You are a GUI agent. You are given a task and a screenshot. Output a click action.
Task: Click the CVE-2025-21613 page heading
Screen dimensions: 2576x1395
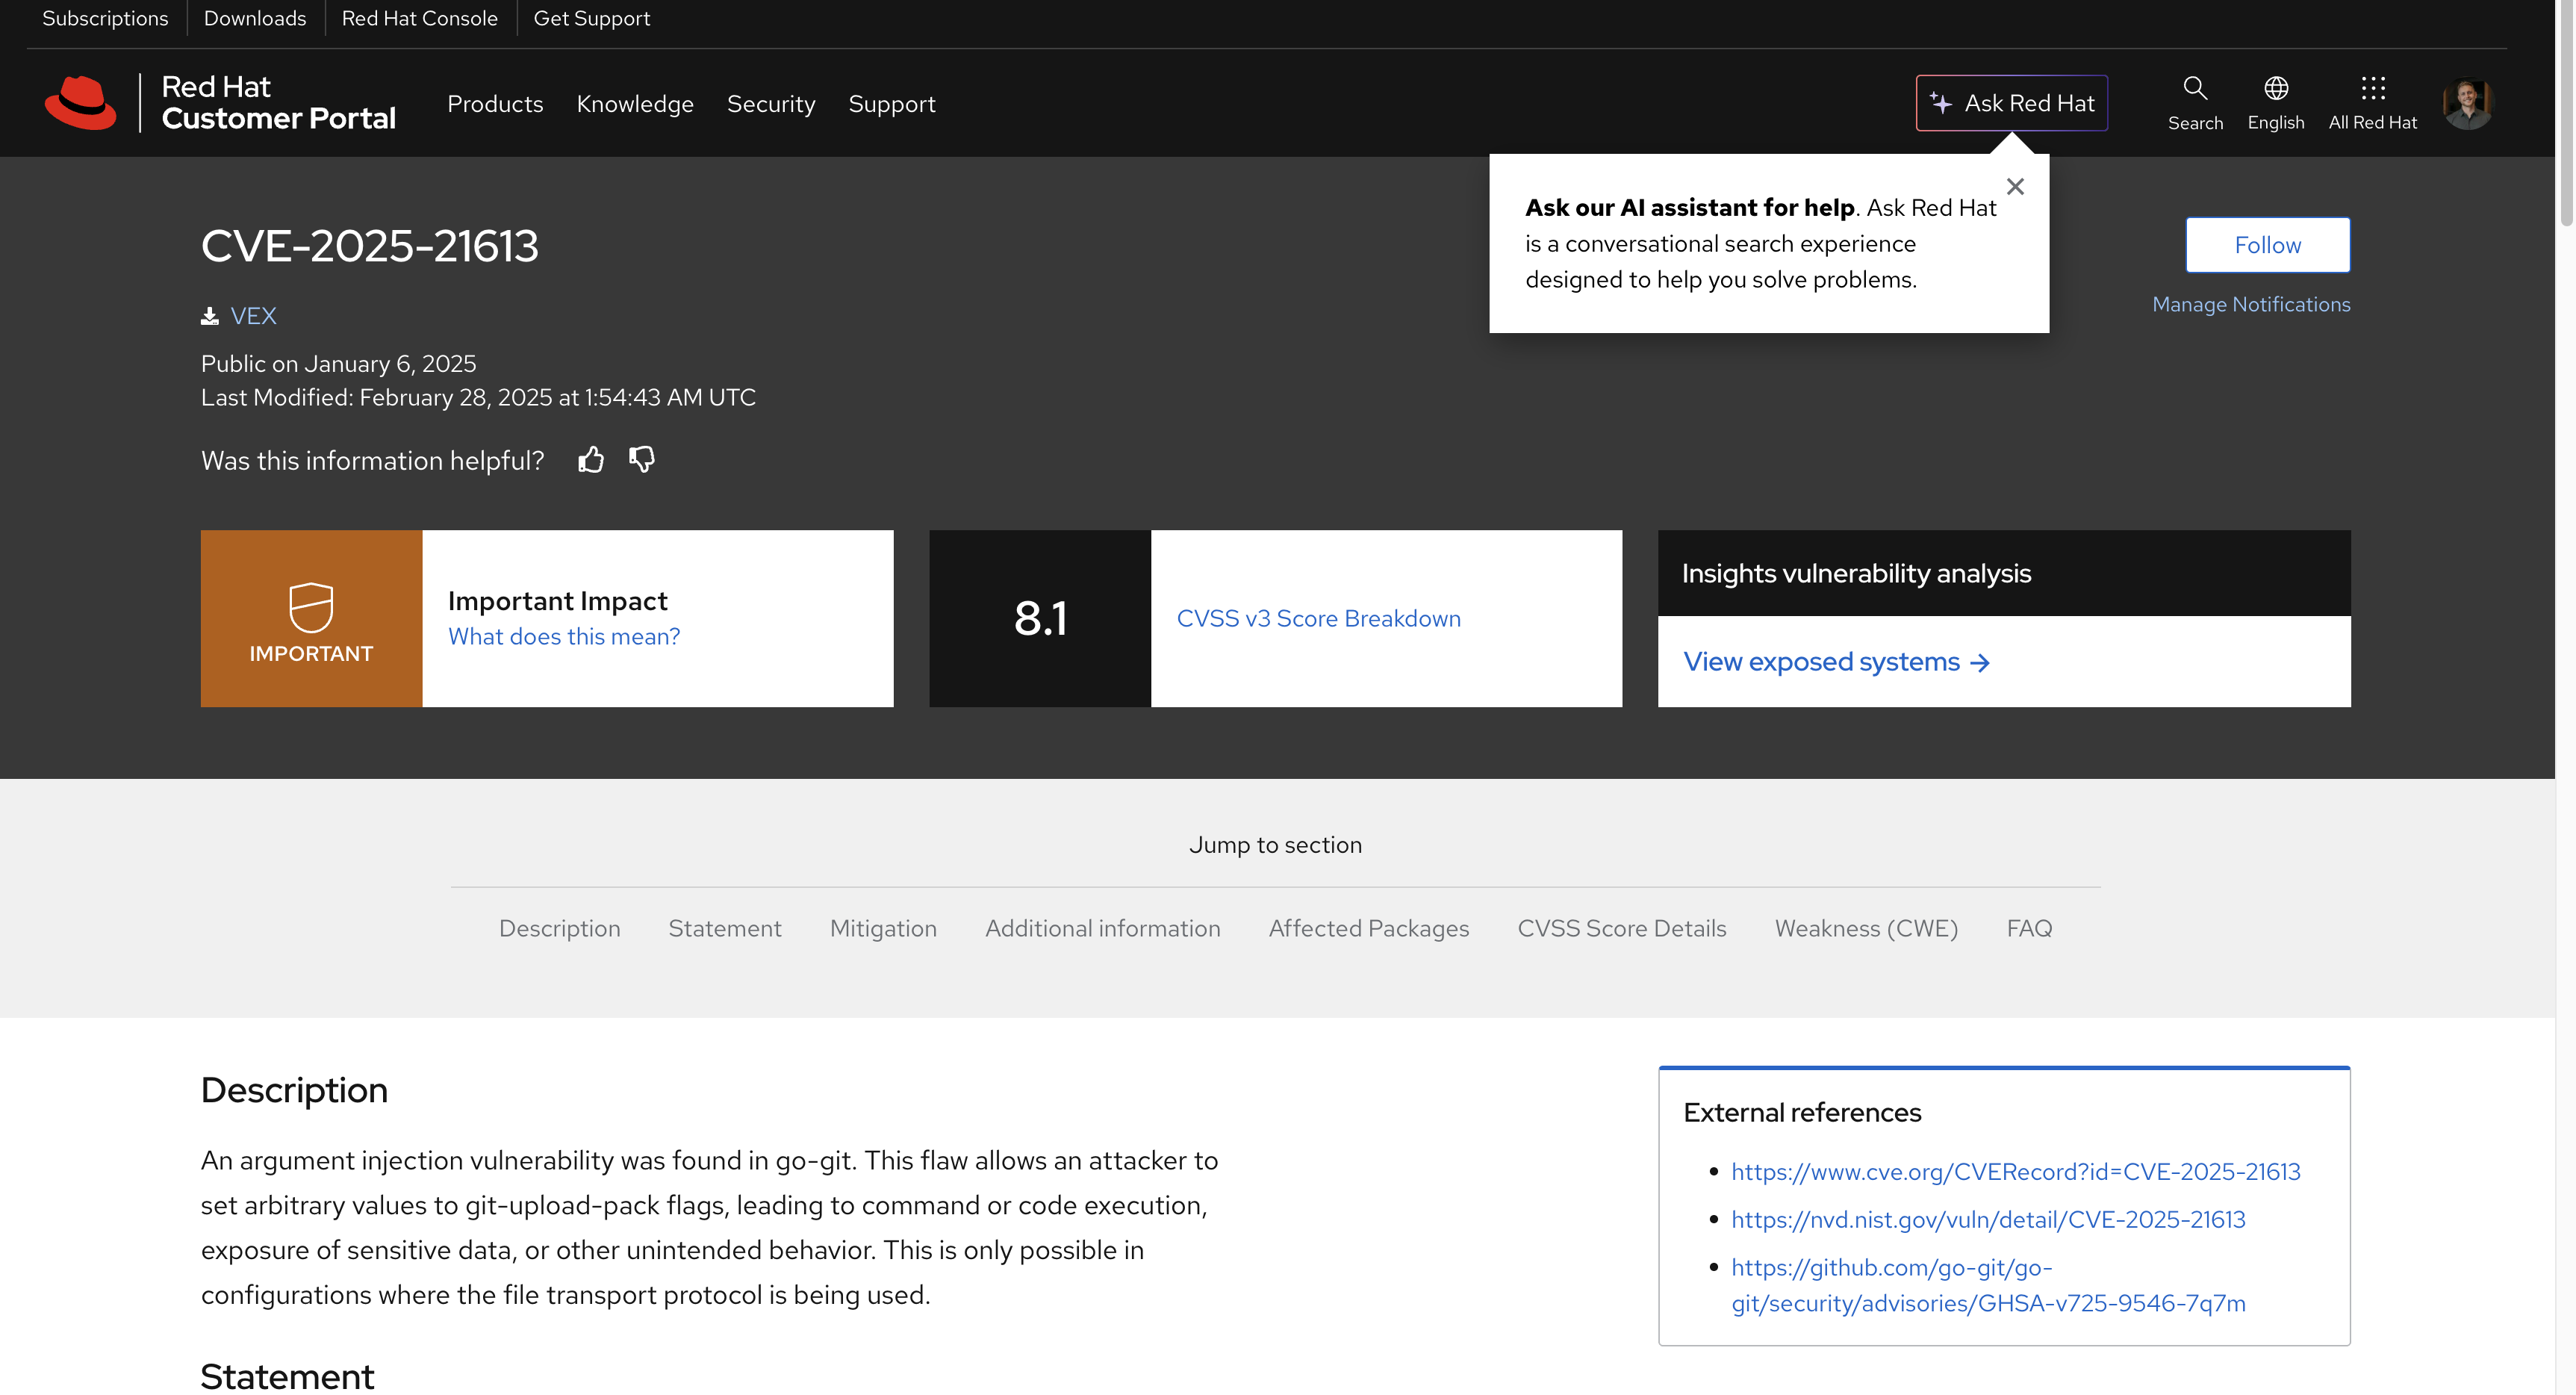[370, 246]
